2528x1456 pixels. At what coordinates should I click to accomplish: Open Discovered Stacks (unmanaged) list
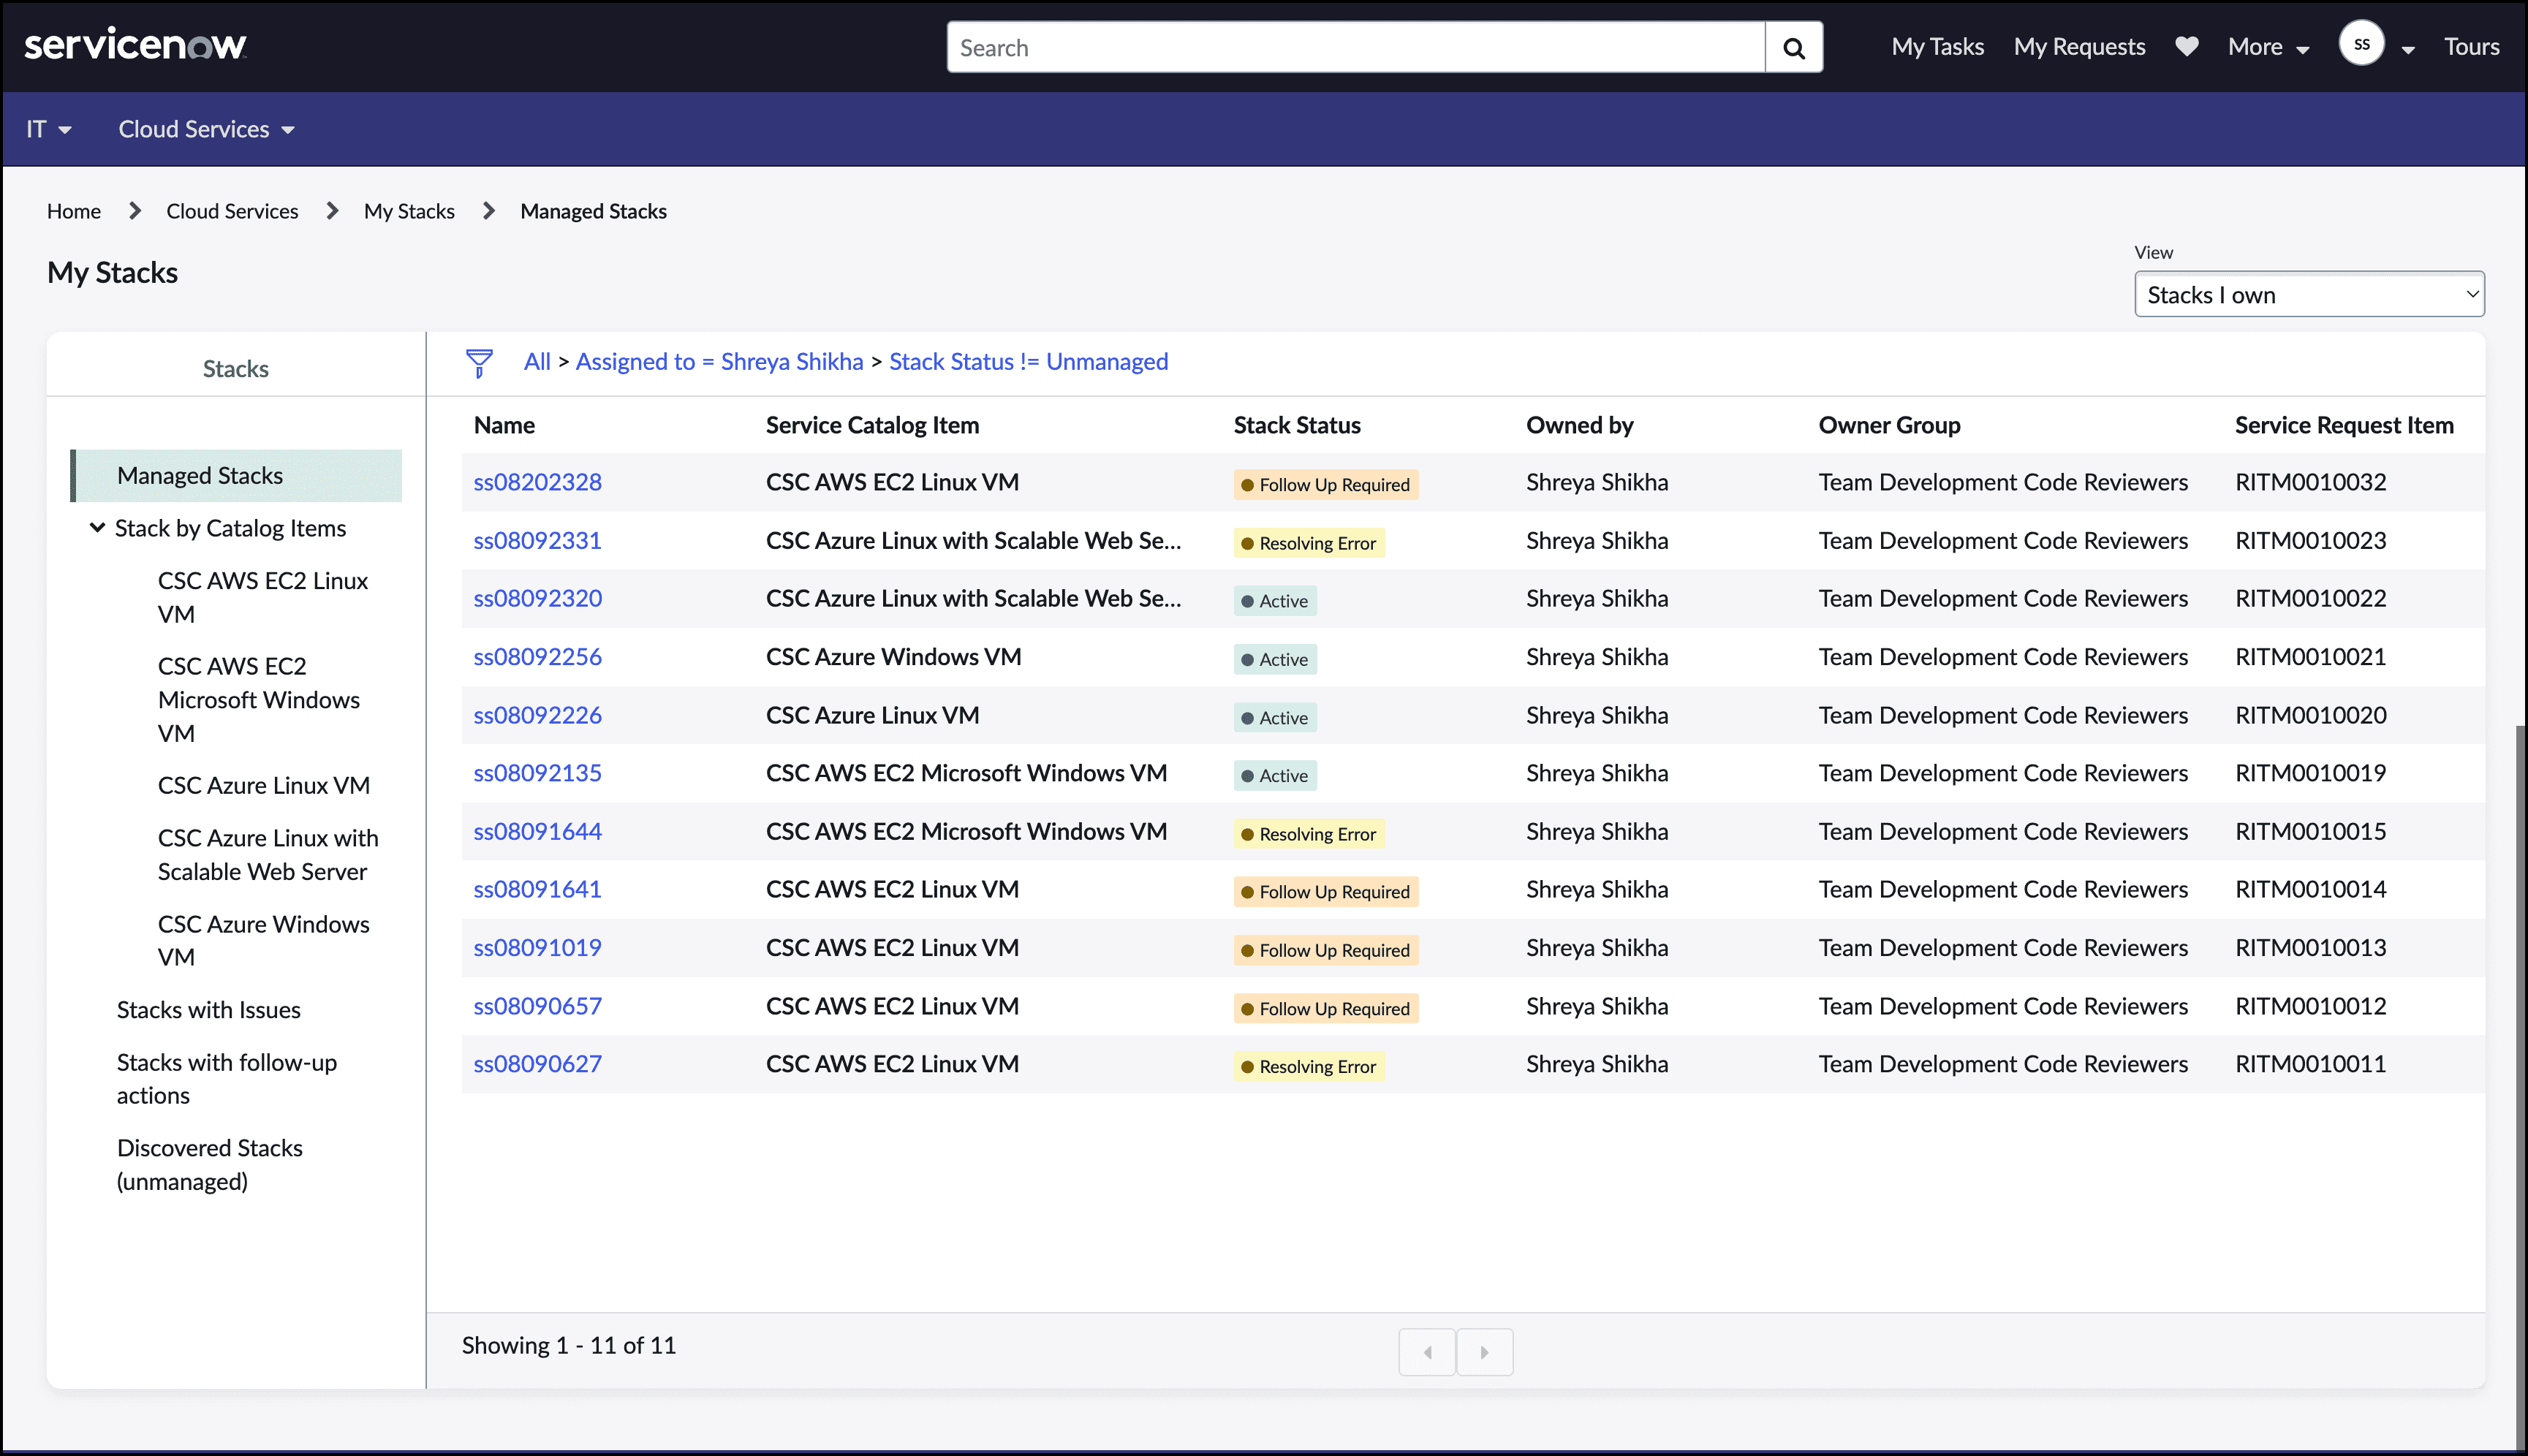tap(209, 1164)
